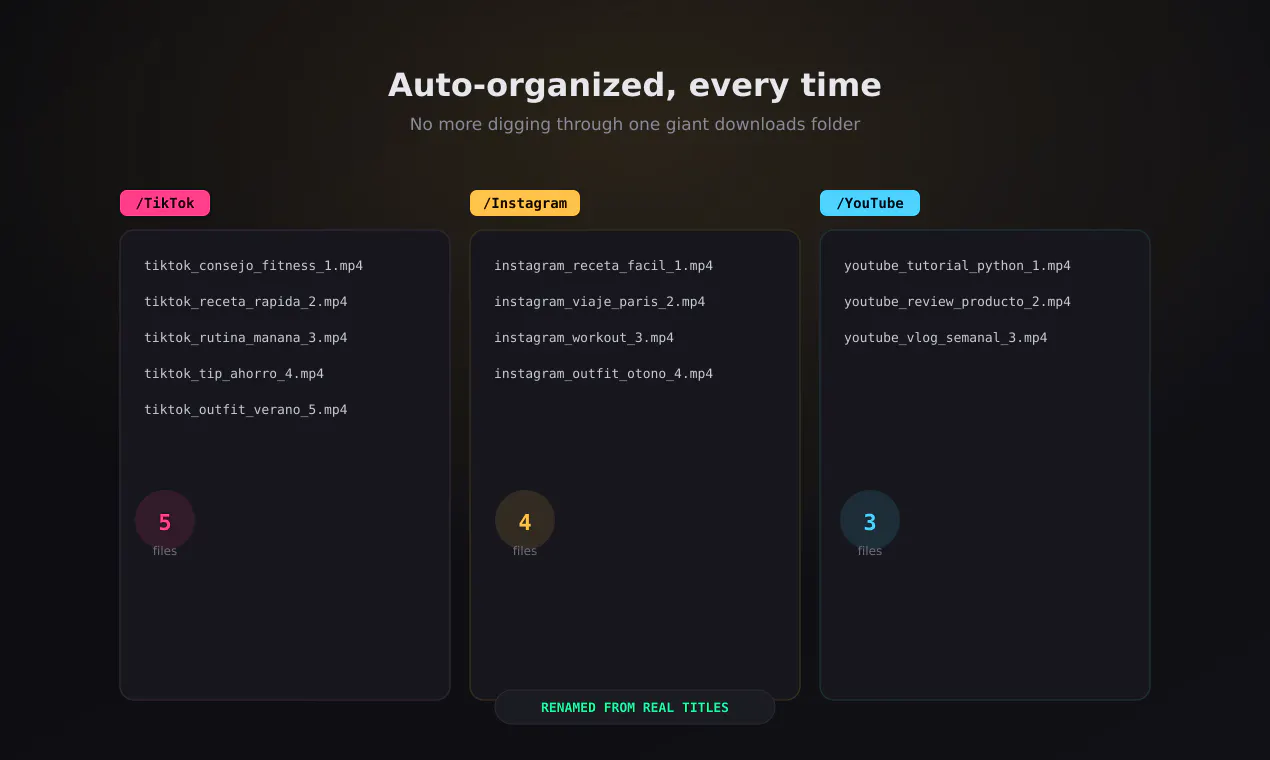Image resolution: width=1270 pixels, height=760 pixels.
Task: Click the Auto-organized, every time heading
Action: (x=635, y=85)
